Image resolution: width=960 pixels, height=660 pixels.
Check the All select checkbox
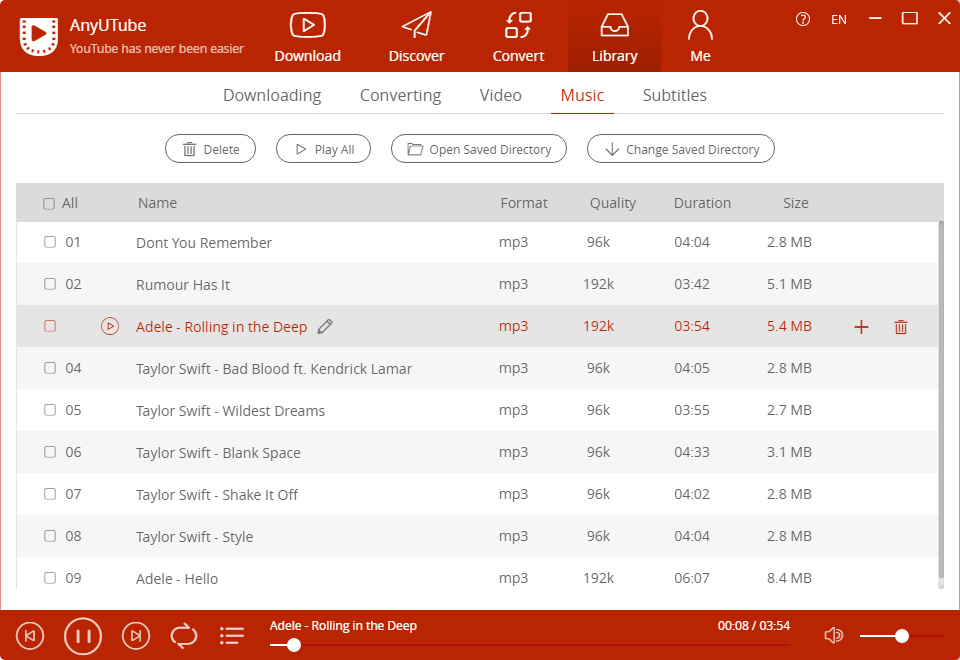click(x=49, y=204)
